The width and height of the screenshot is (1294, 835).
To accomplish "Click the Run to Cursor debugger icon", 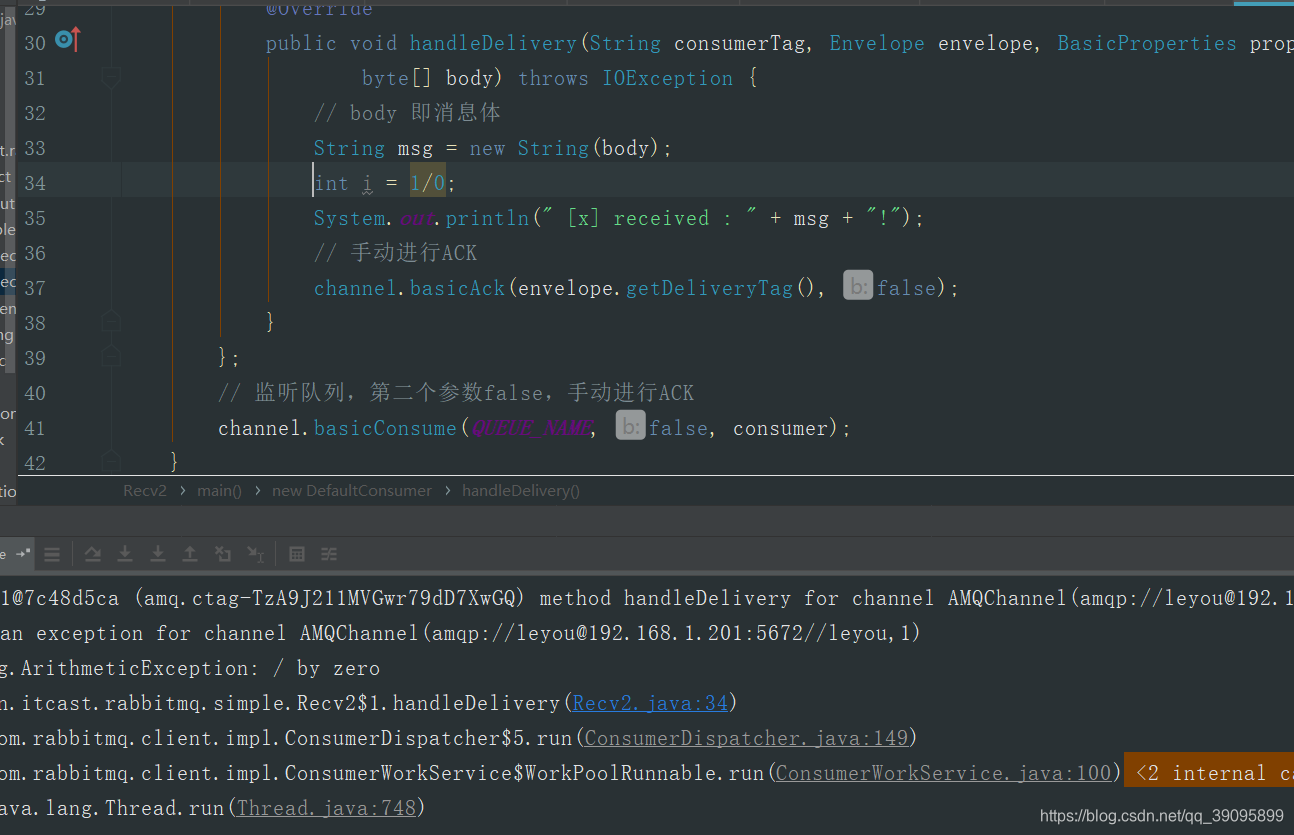I will [256, 554].
